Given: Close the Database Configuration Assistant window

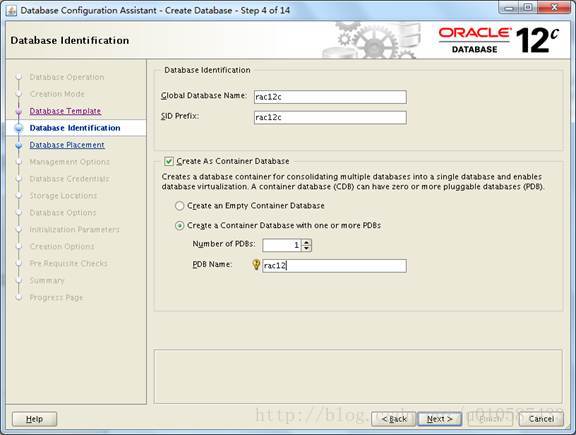Looking at the screenshot, I should click(x=554, y=7).
